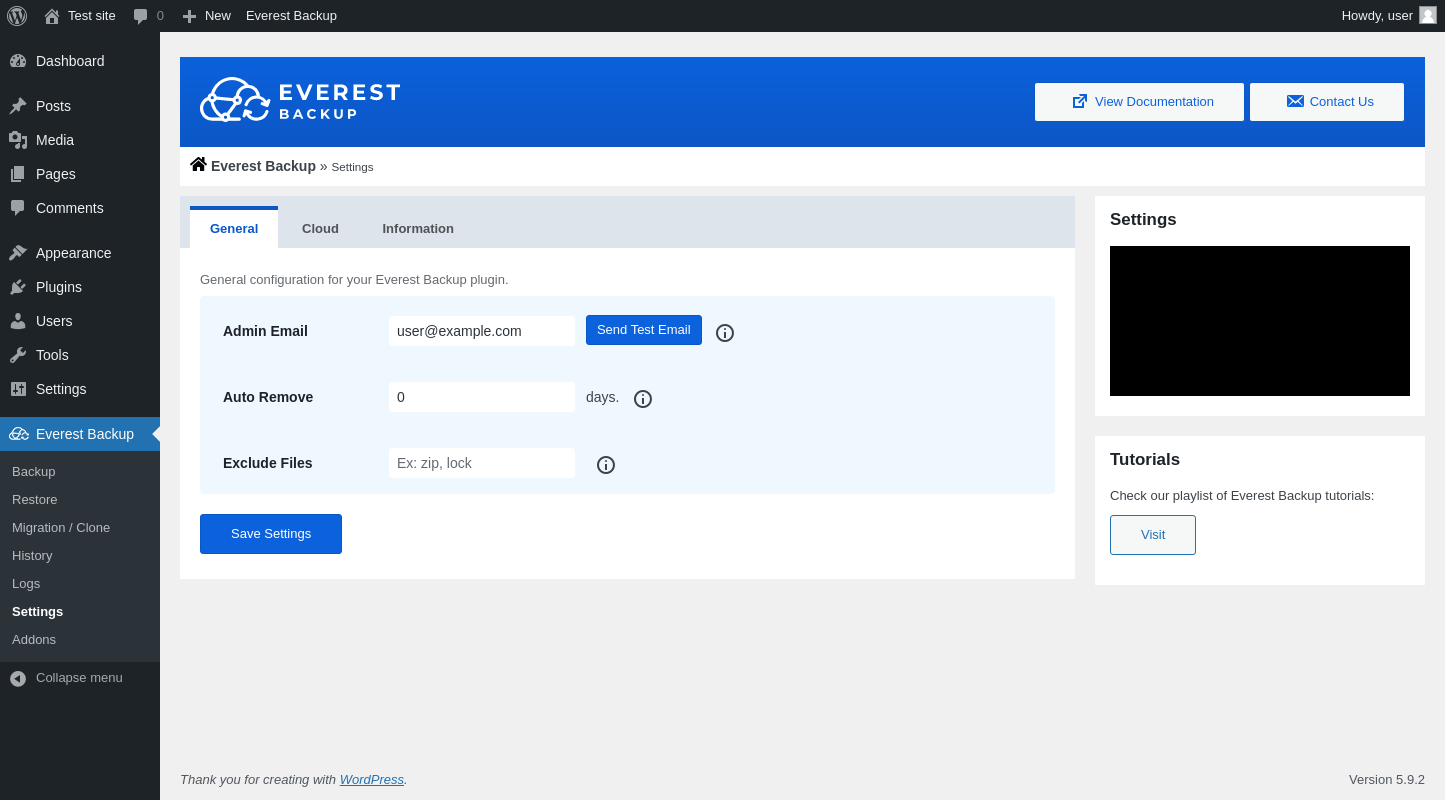Click the Plugins plug icon
This screenshot has width=1445, height=800.
18,287
